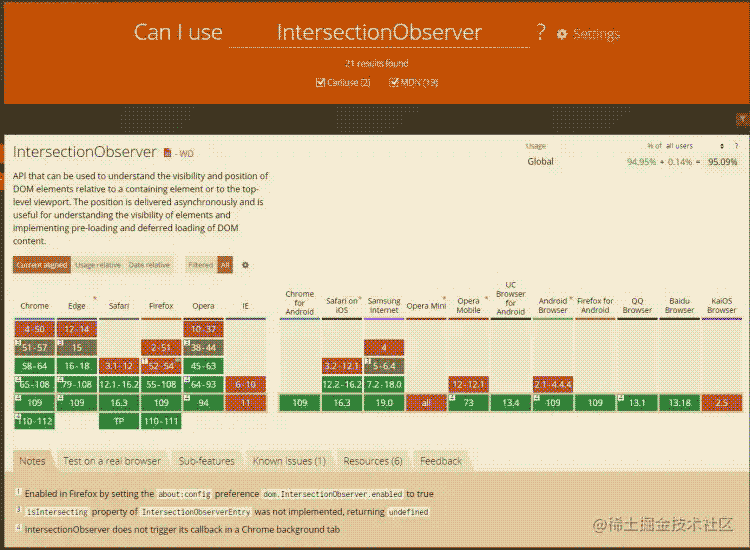
Task: Open the '% of all users' dropdown
Action: tap(685, 146)
